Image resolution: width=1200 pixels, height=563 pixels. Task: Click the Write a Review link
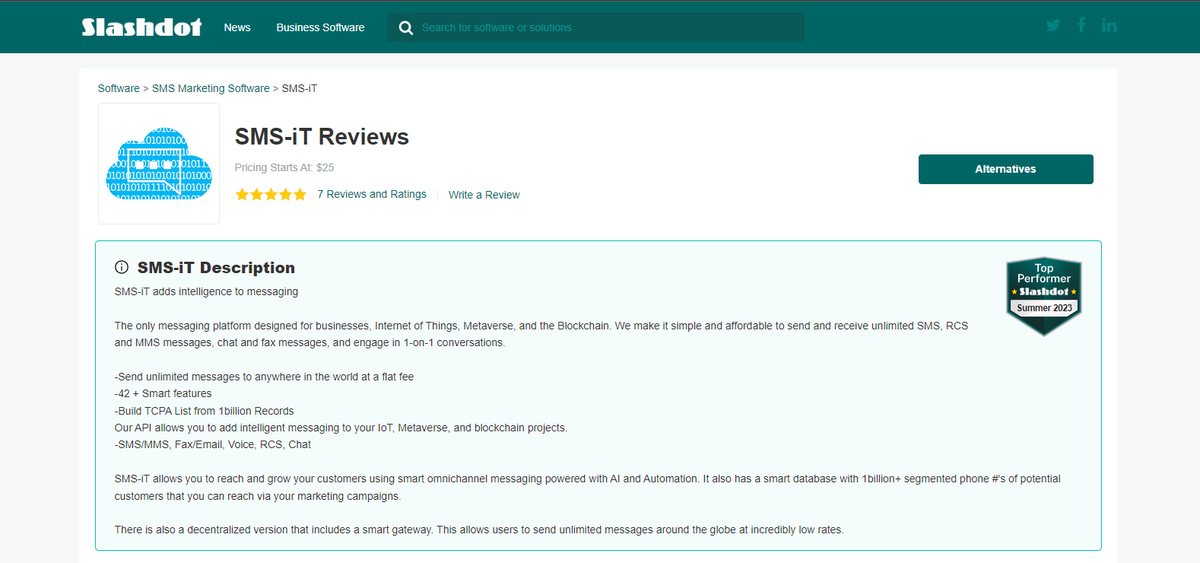484,195
